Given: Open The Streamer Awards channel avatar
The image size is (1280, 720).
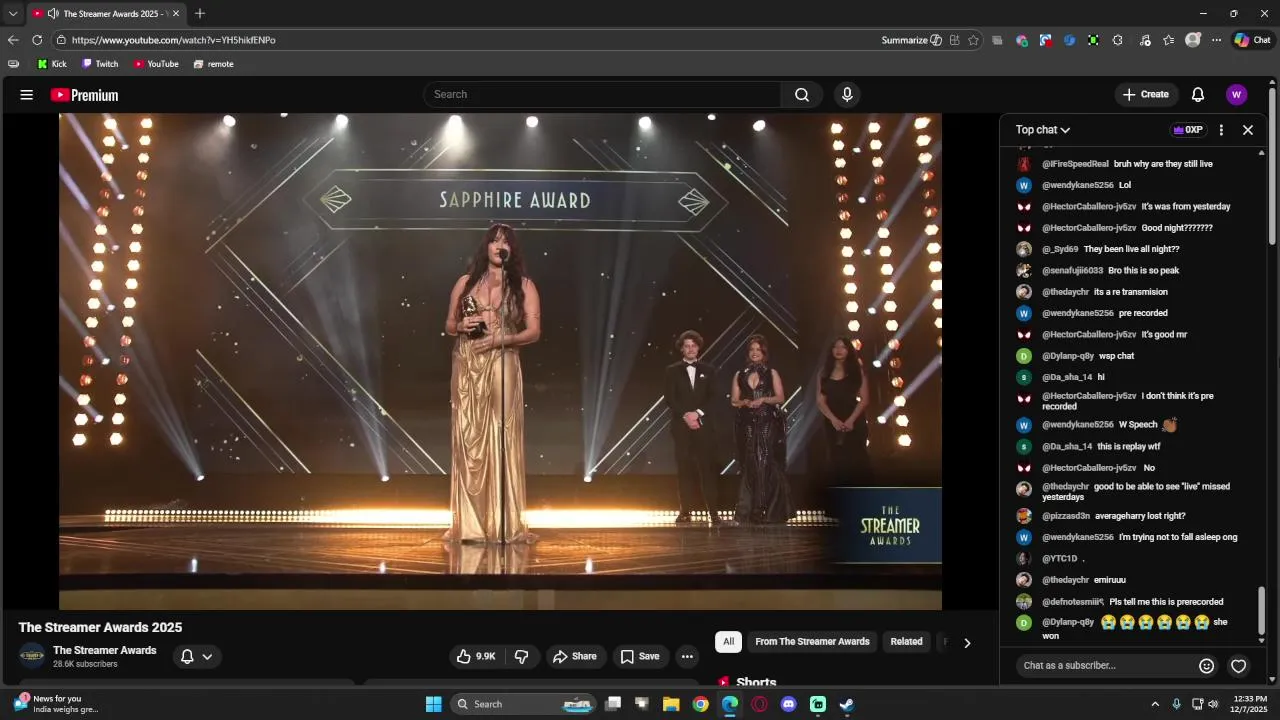Looking at the screenshot, I should (x=32, y=656).
